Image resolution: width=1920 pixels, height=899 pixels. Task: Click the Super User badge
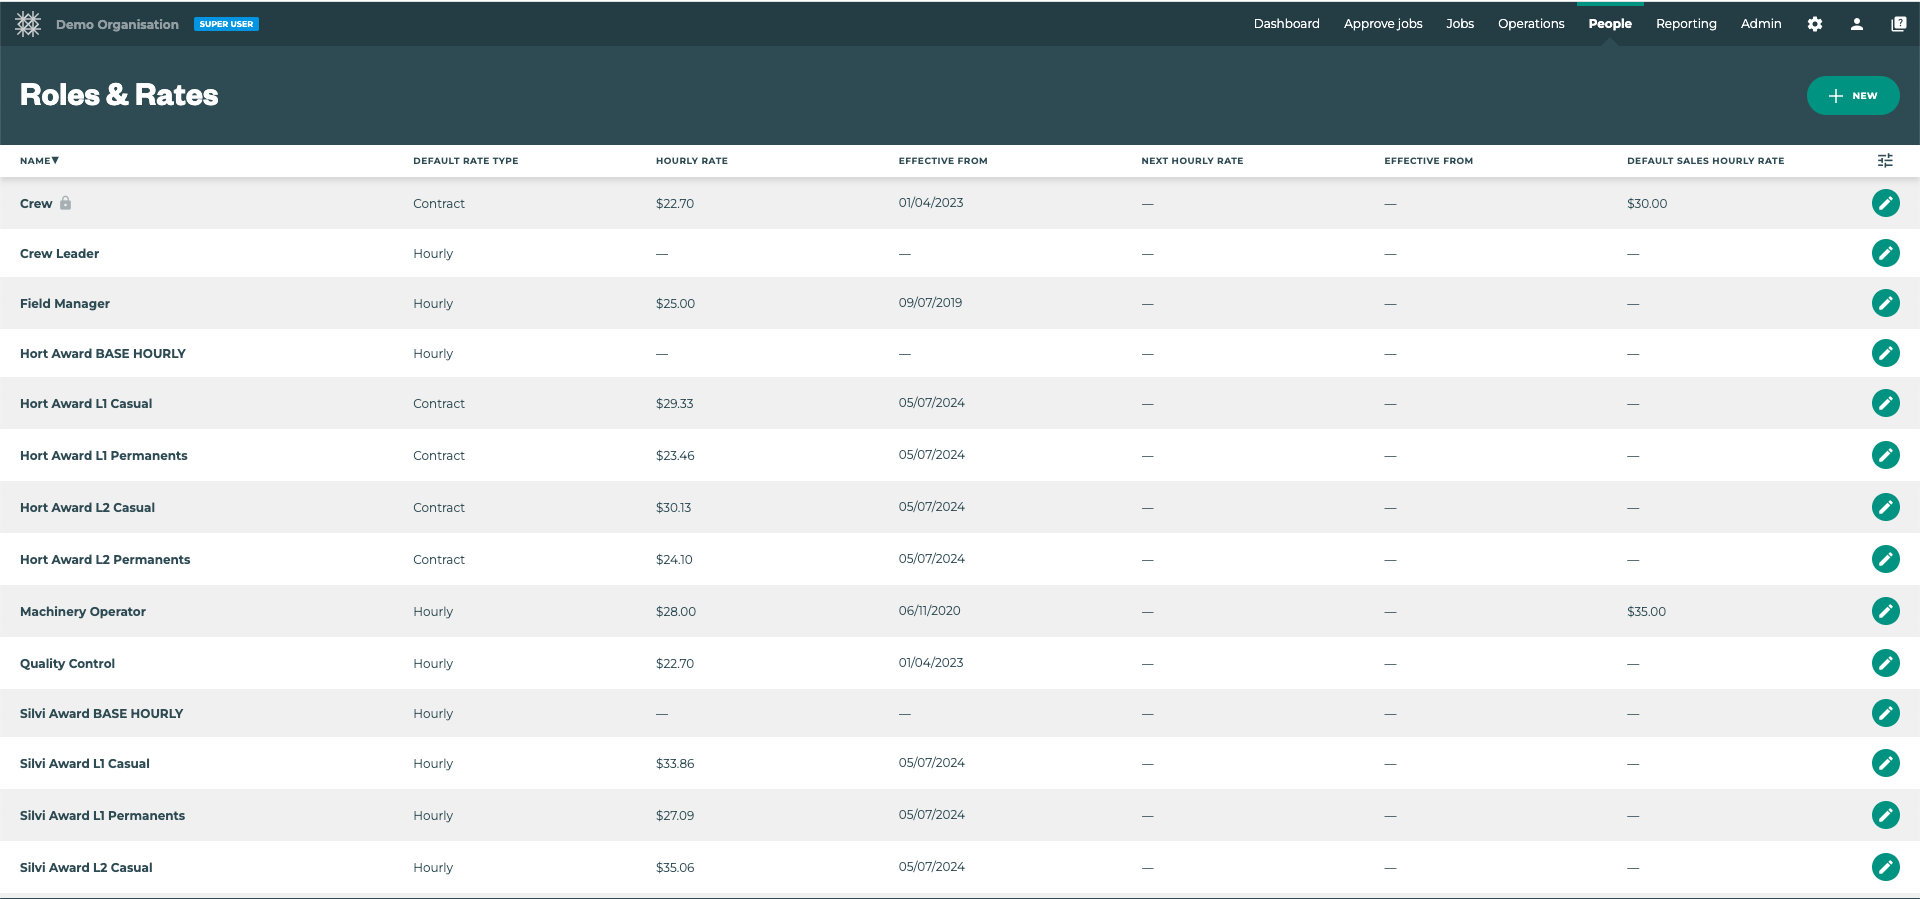pos(226,24)
